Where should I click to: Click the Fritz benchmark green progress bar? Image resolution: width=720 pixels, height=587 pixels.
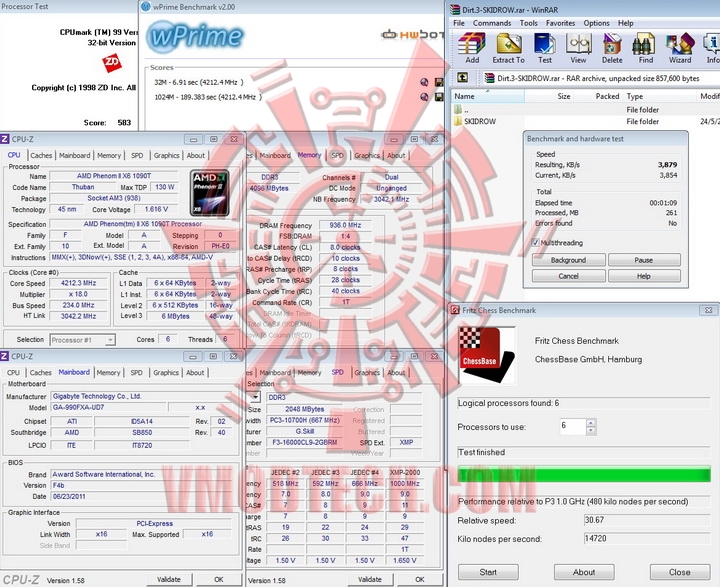coord(584,474)
